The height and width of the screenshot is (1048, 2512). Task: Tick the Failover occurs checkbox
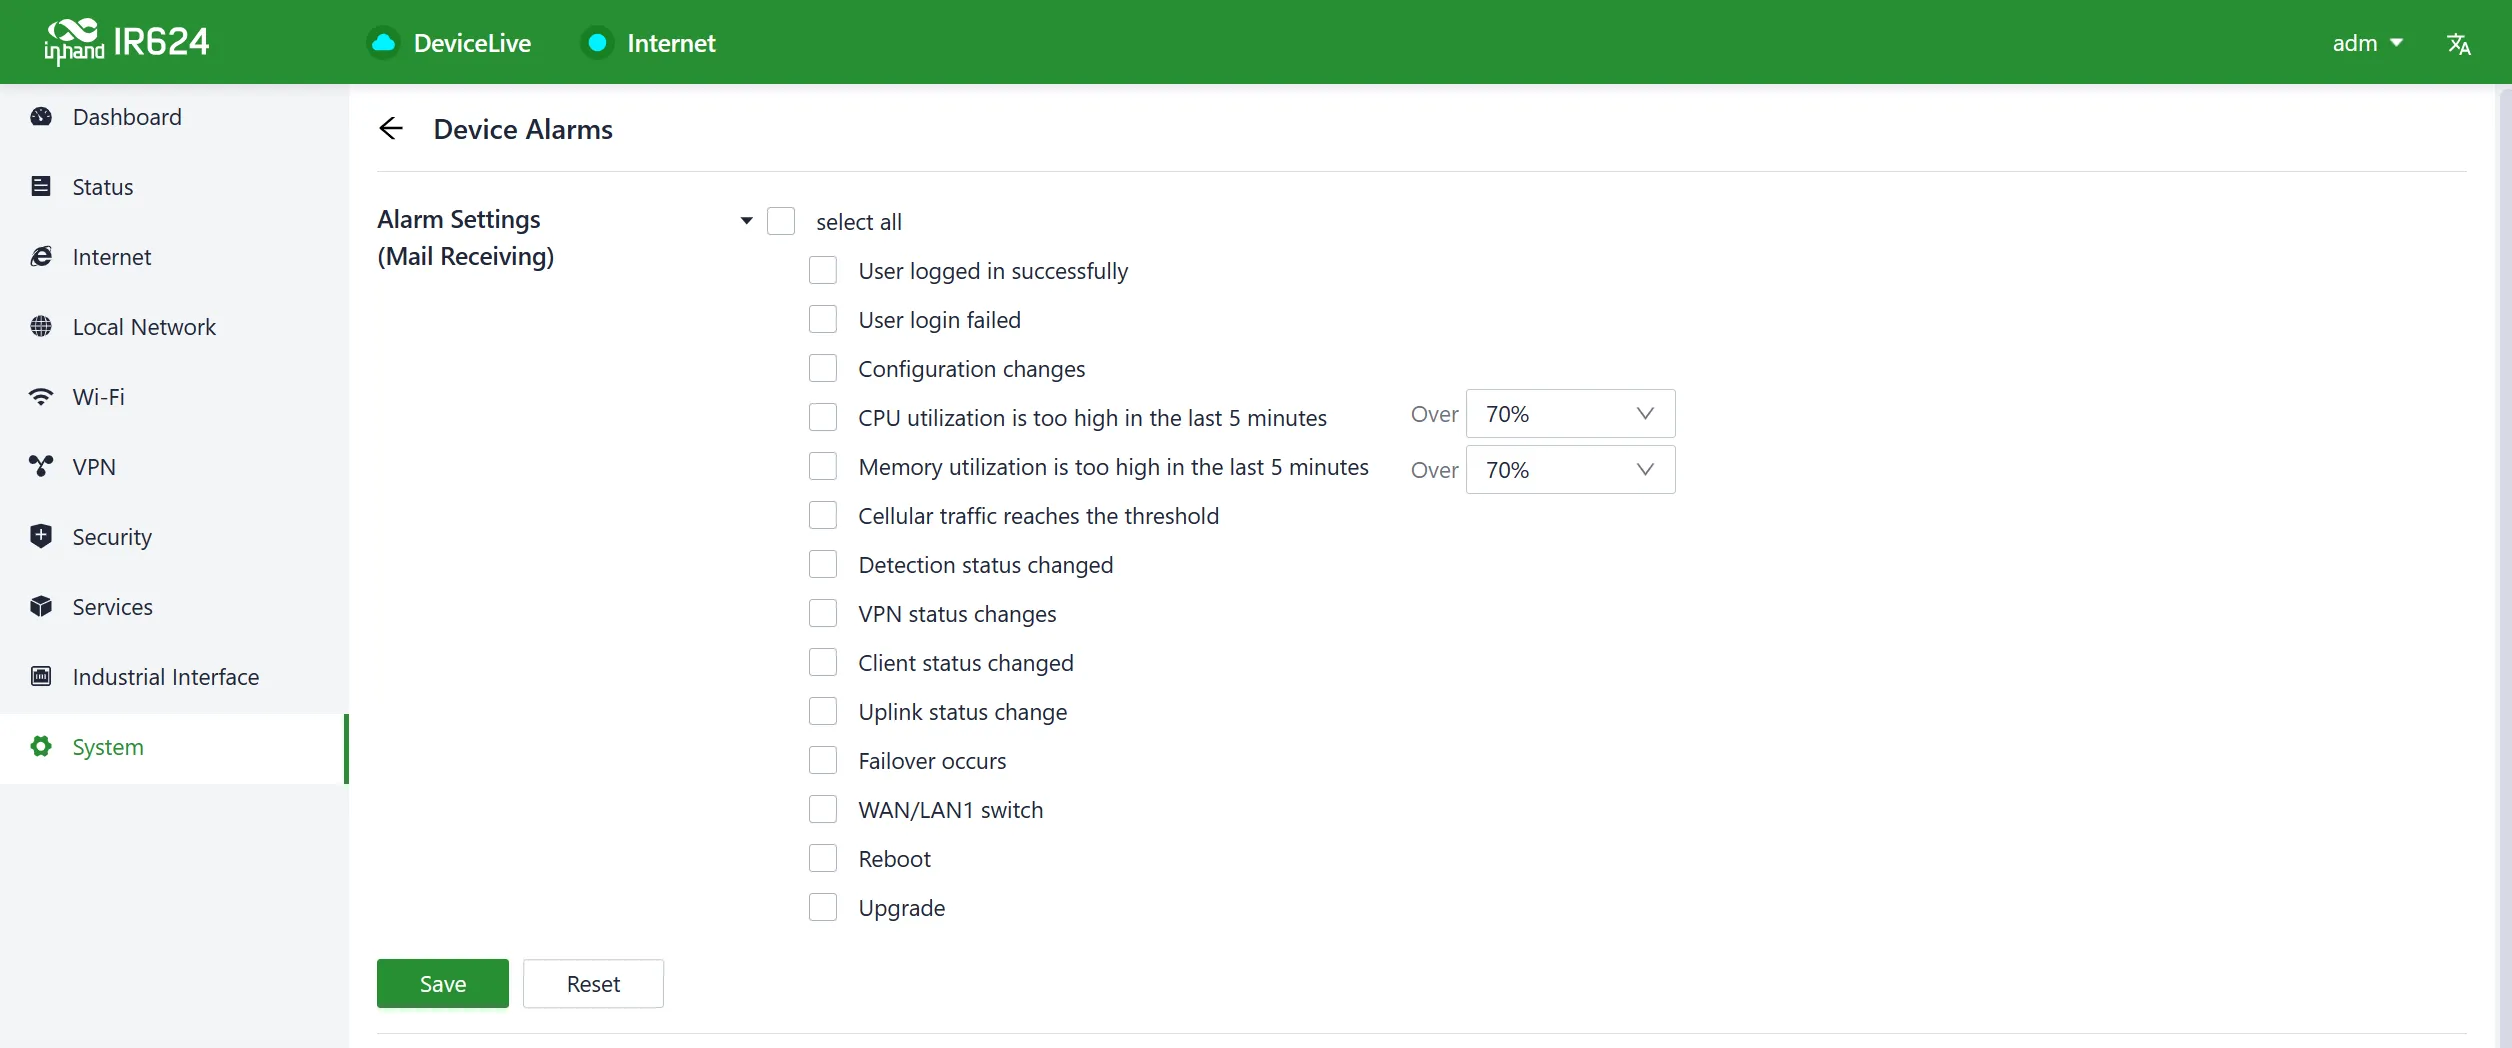823,760
